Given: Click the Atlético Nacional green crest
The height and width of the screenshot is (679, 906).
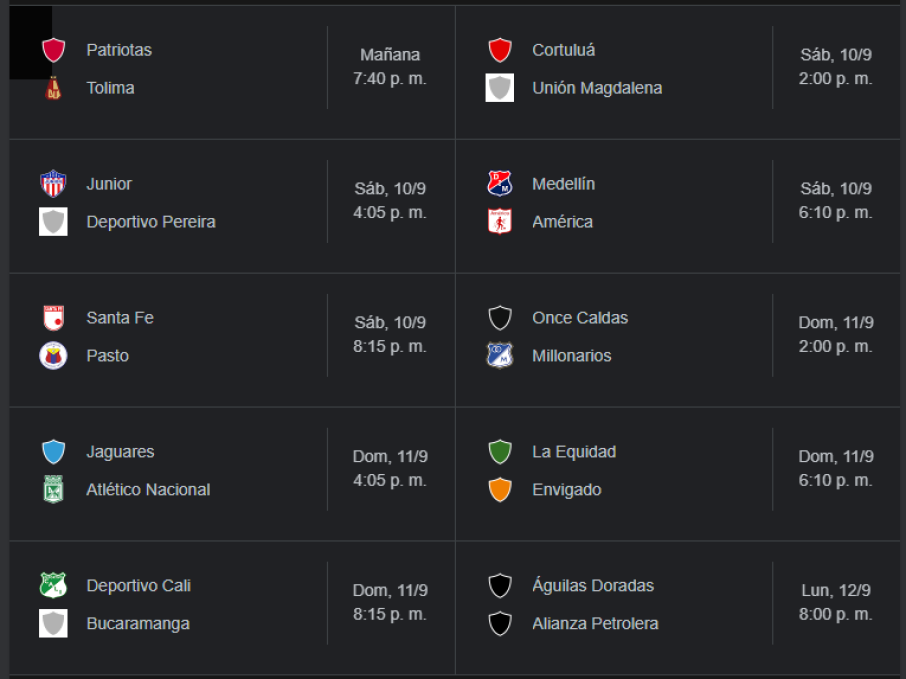Looking at the screenshot, I should click(x=53, y=490).
